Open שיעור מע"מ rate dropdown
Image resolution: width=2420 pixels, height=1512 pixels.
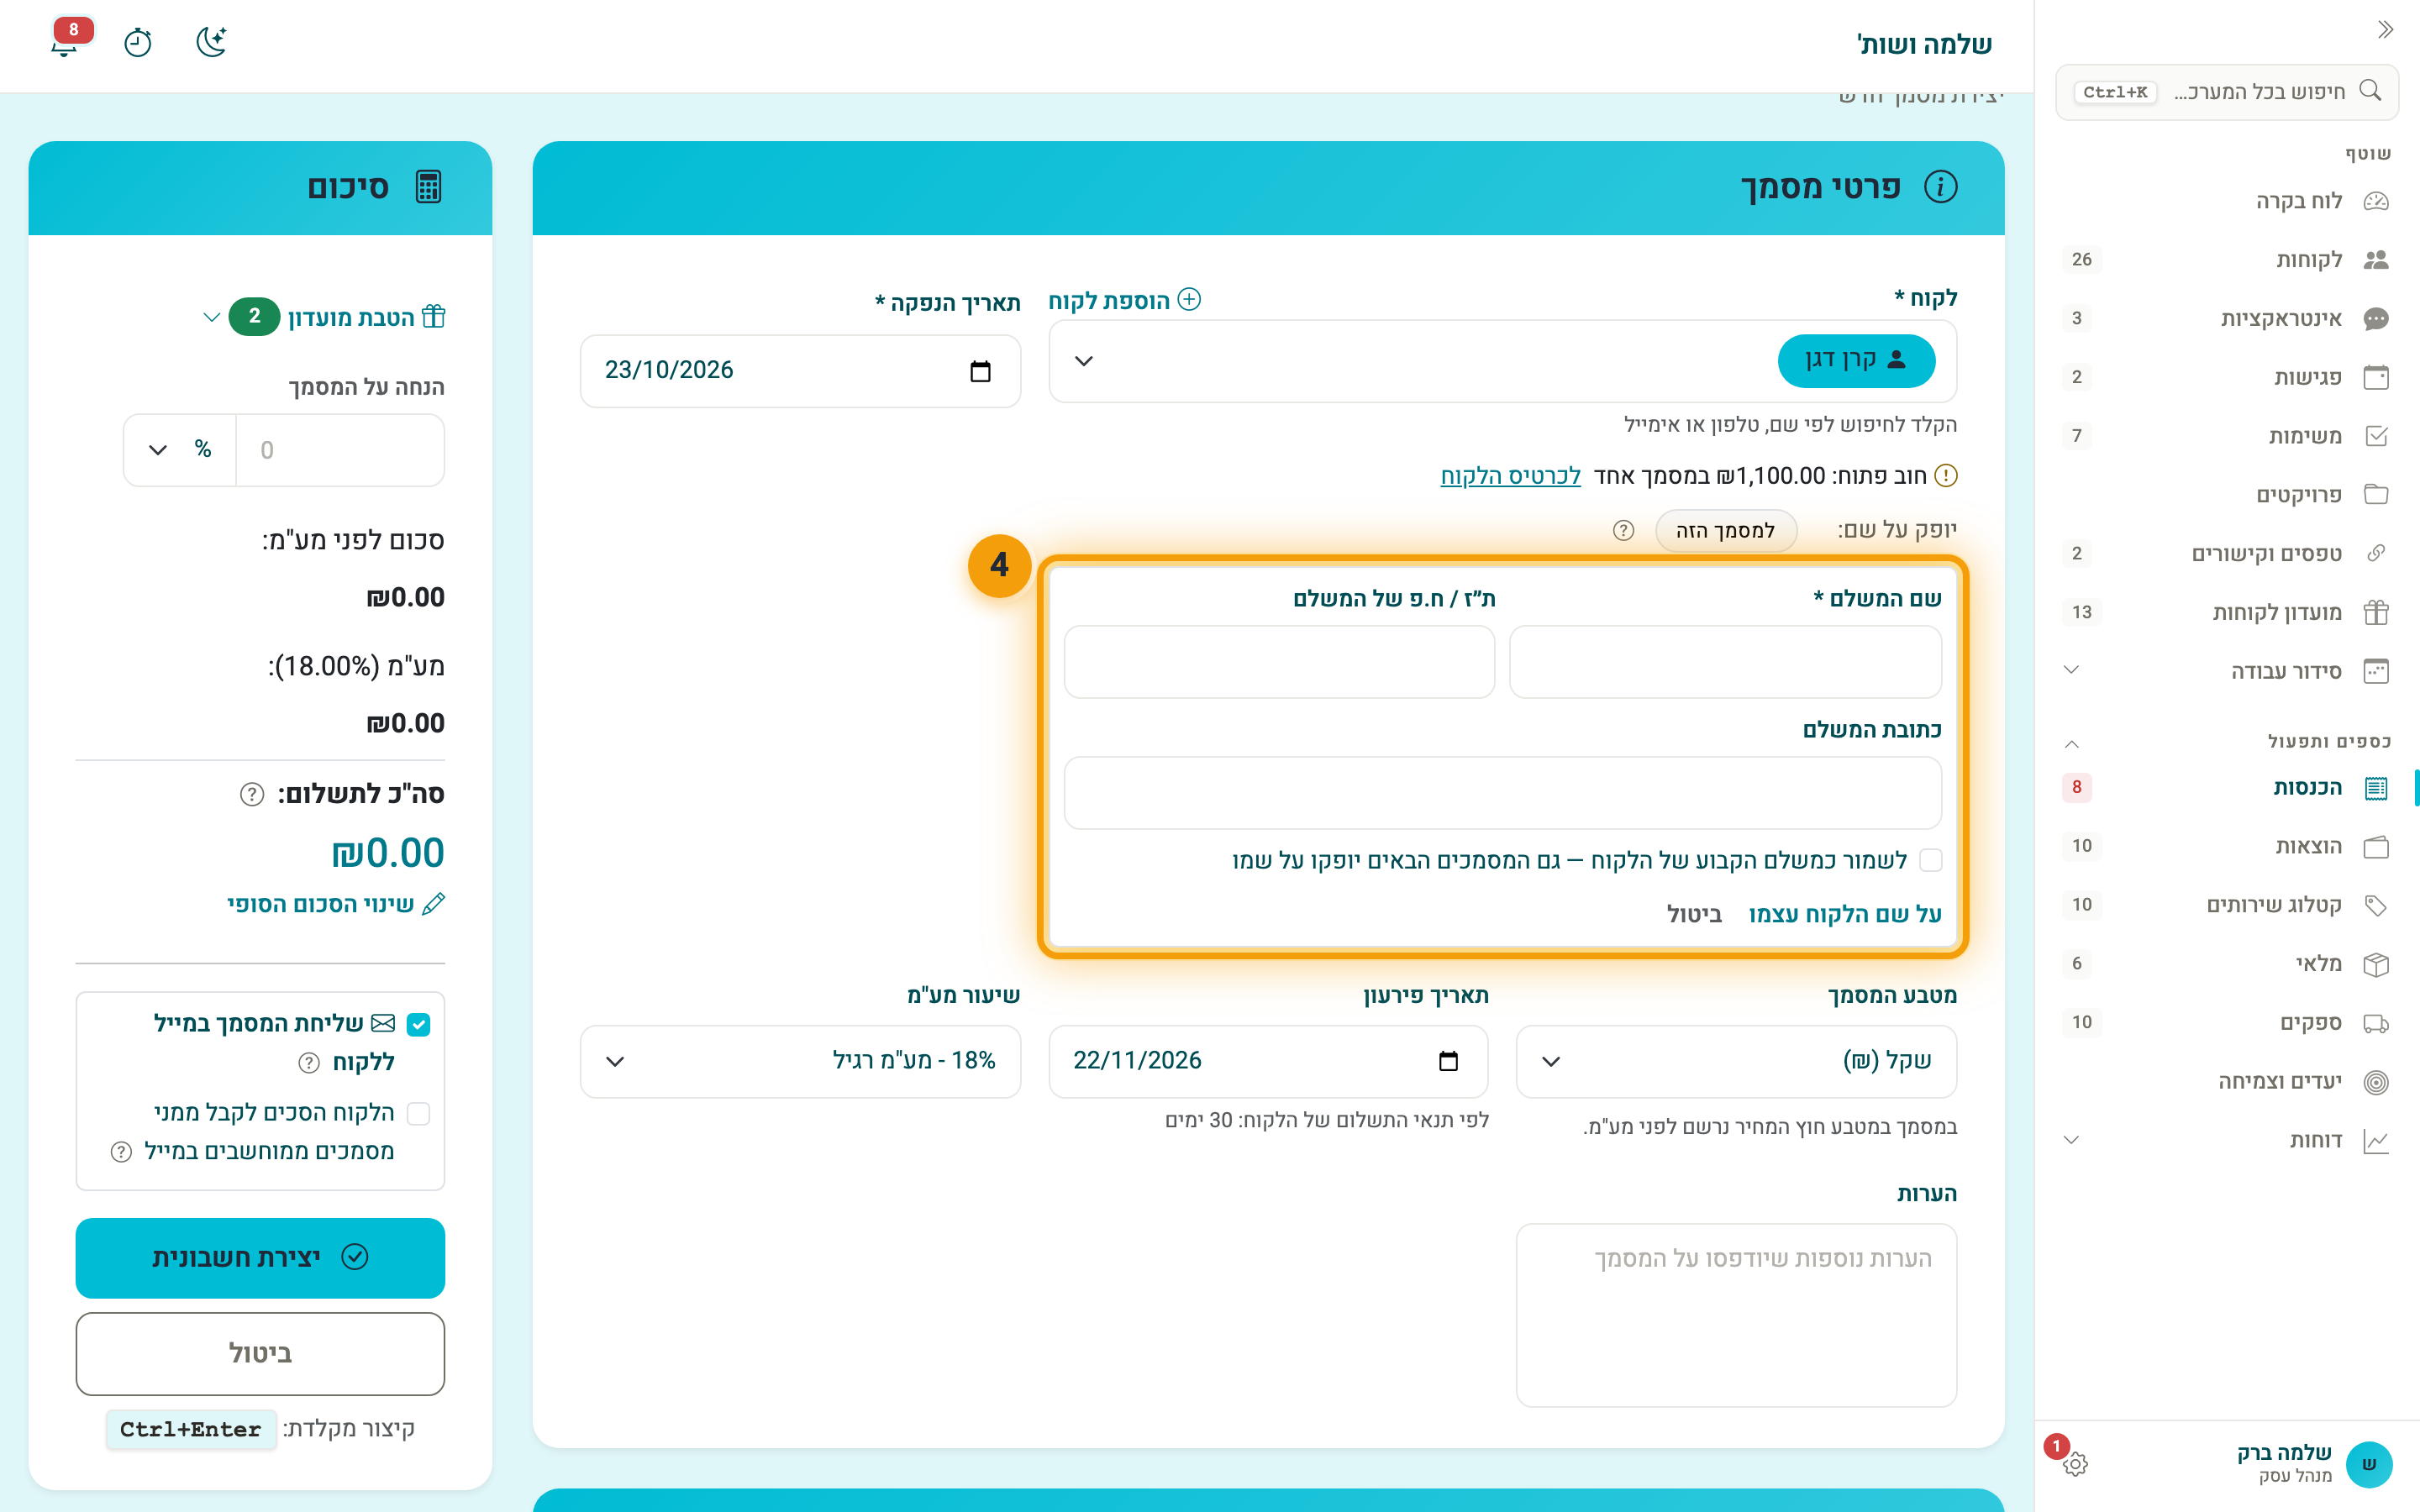click(x=800, y=1061)
